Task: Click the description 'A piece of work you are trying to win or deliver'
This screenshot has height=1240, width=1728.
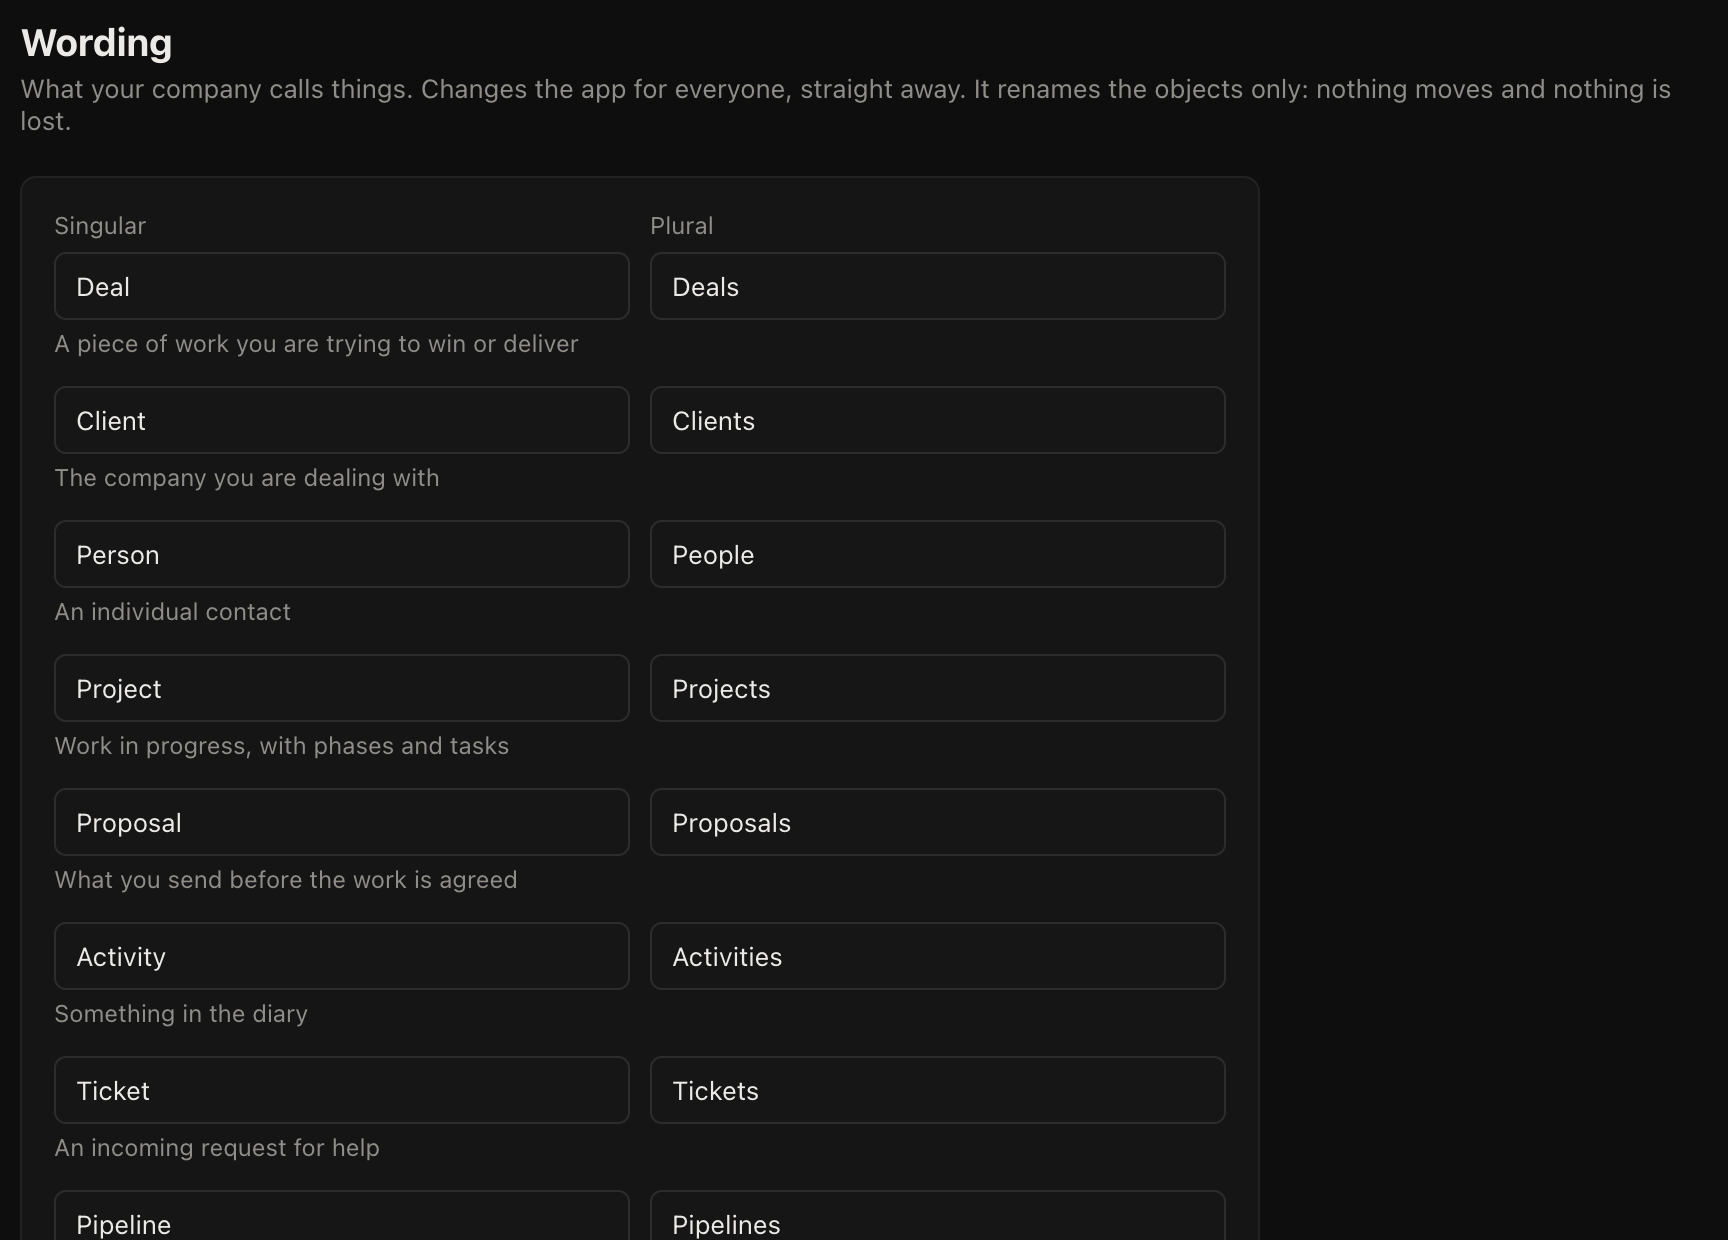Action: coord(317,344)
